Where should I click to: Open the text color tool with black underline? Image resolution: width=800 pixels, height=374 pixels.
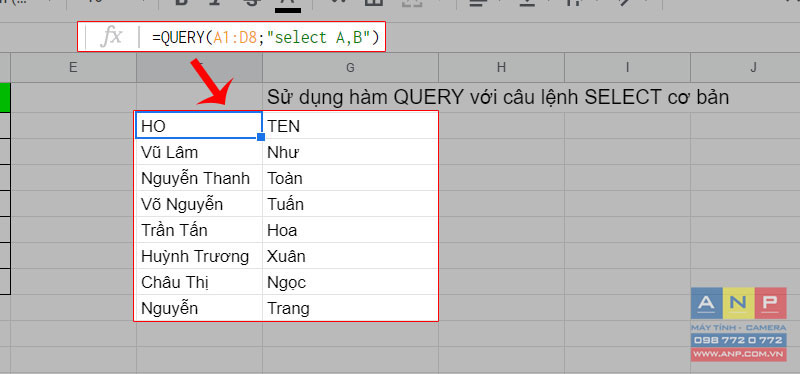tap(288, 4)
